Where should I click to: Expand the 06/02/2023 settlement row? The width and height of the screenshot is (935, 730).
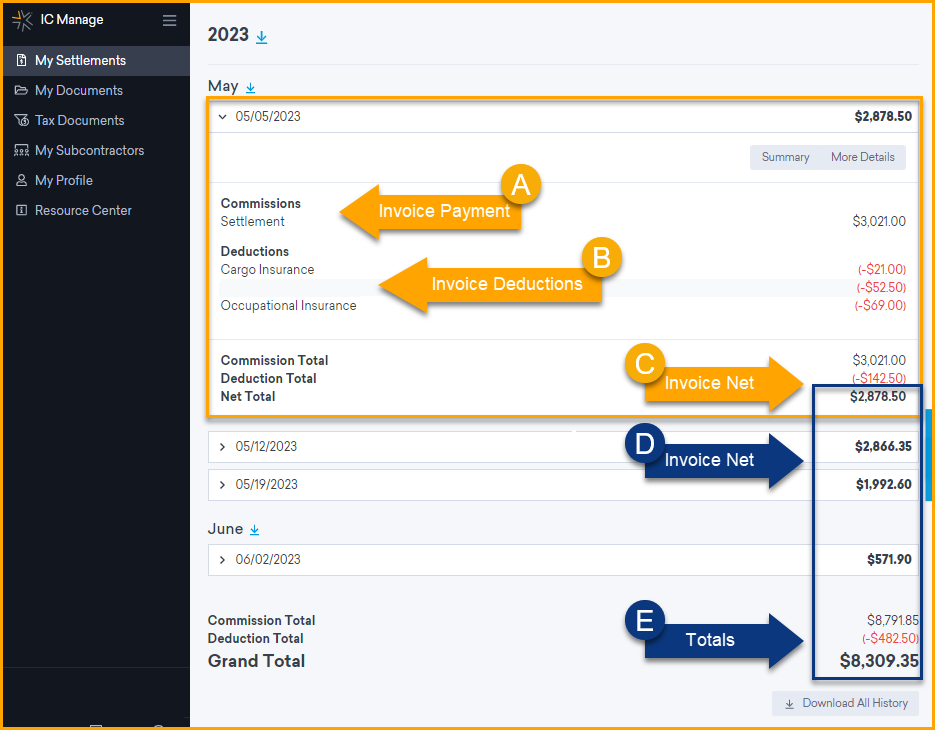[x=222, y=560]
